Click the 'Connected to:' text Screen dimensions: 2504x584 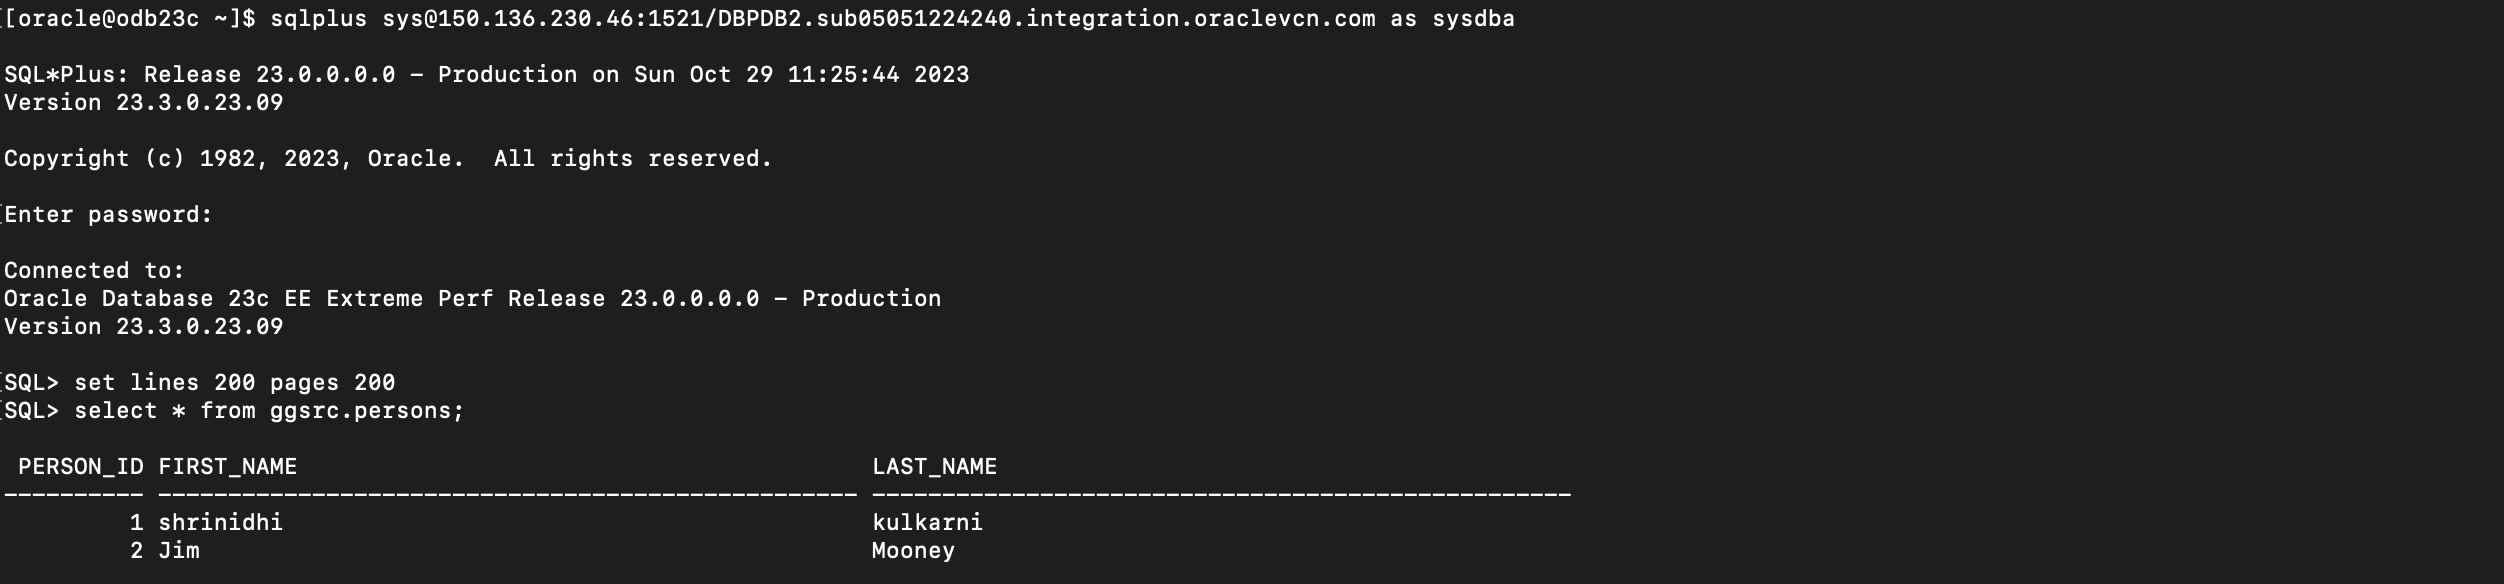(x=94, y=271)
